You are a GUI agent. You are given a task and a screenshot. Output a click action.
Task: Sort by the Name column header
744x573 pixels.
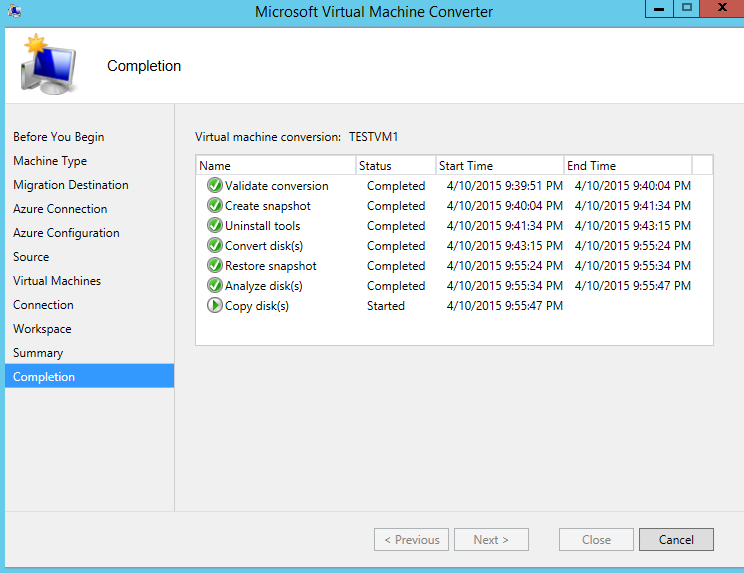(x=276, y=166)
